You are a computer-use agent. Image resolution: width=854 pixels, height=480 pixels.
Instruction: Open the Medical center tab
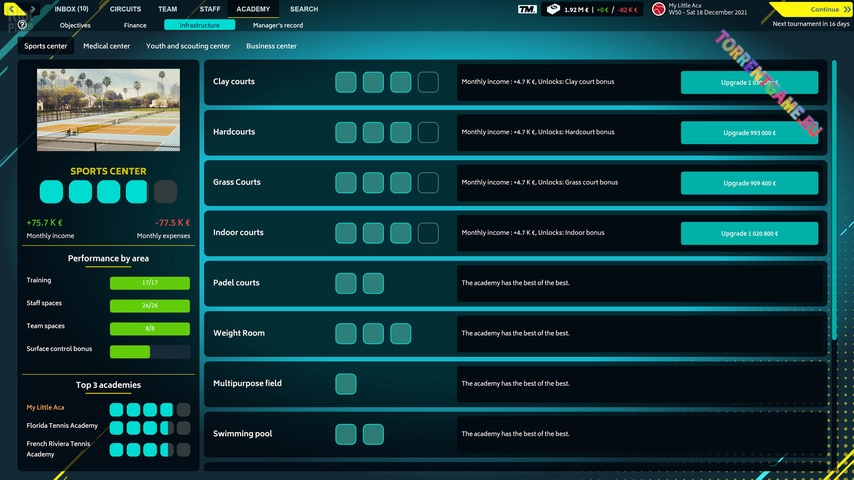106,46
